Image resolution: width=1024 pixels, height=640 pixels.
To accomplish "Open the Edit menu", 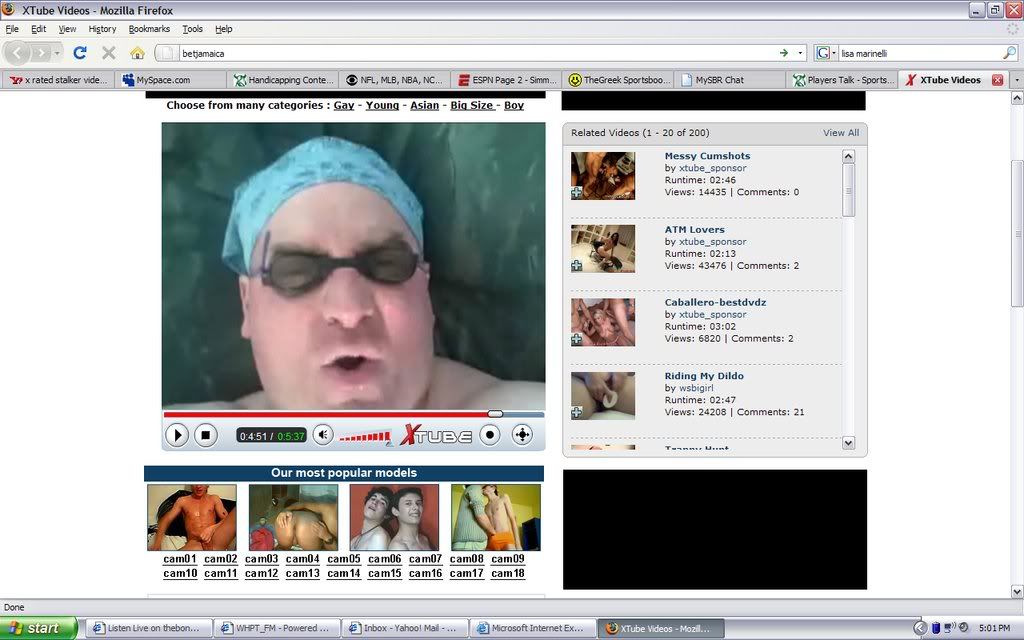I will click(39, 29).
